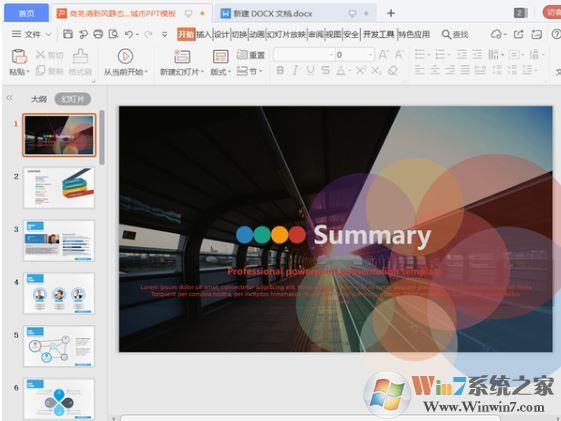
Task: Select slide 3 thumbnail
Action: 59,241
